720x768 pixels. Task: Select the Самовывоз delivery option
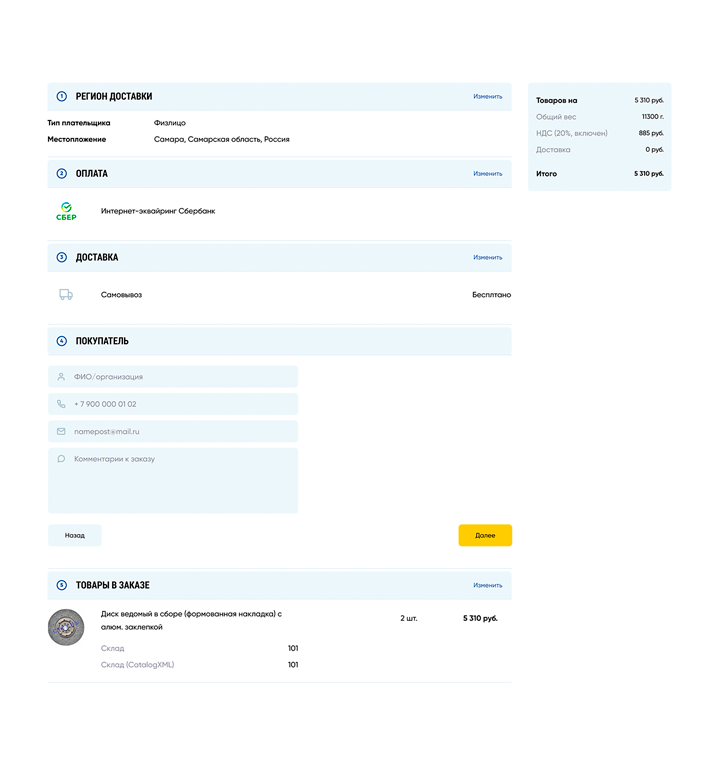pyautogui.click(x=121, y=295)
